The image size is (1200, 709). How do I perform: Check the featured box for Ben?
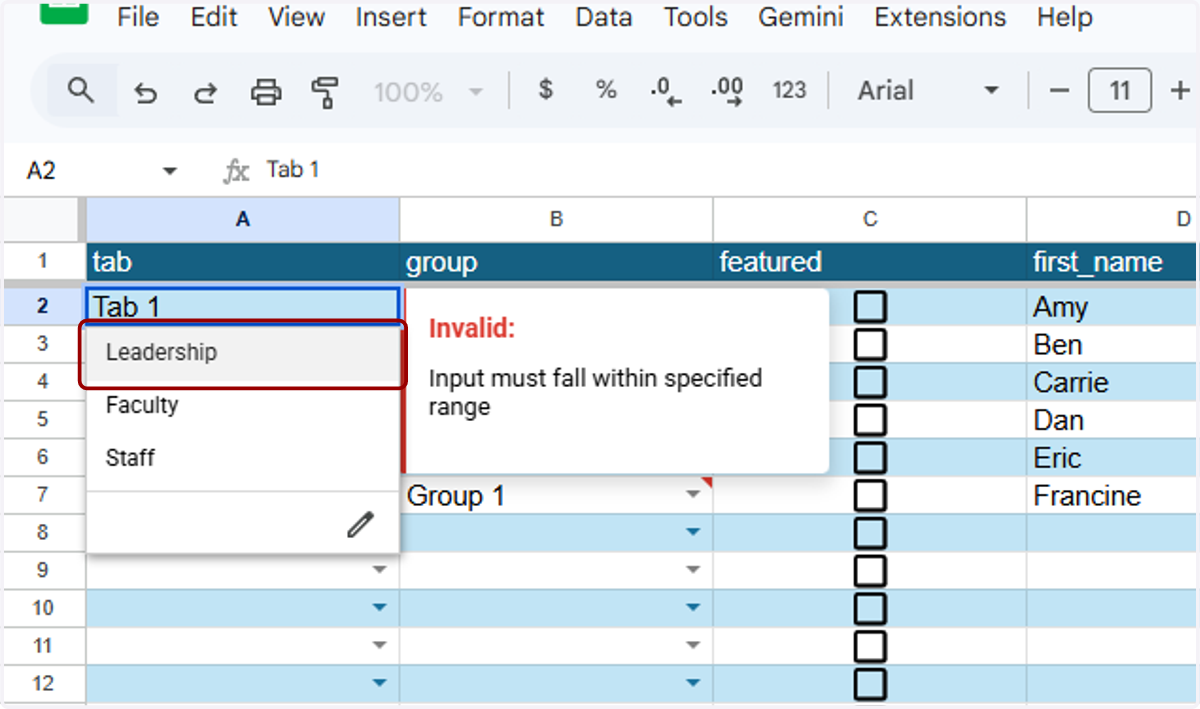tap(870, 345)
